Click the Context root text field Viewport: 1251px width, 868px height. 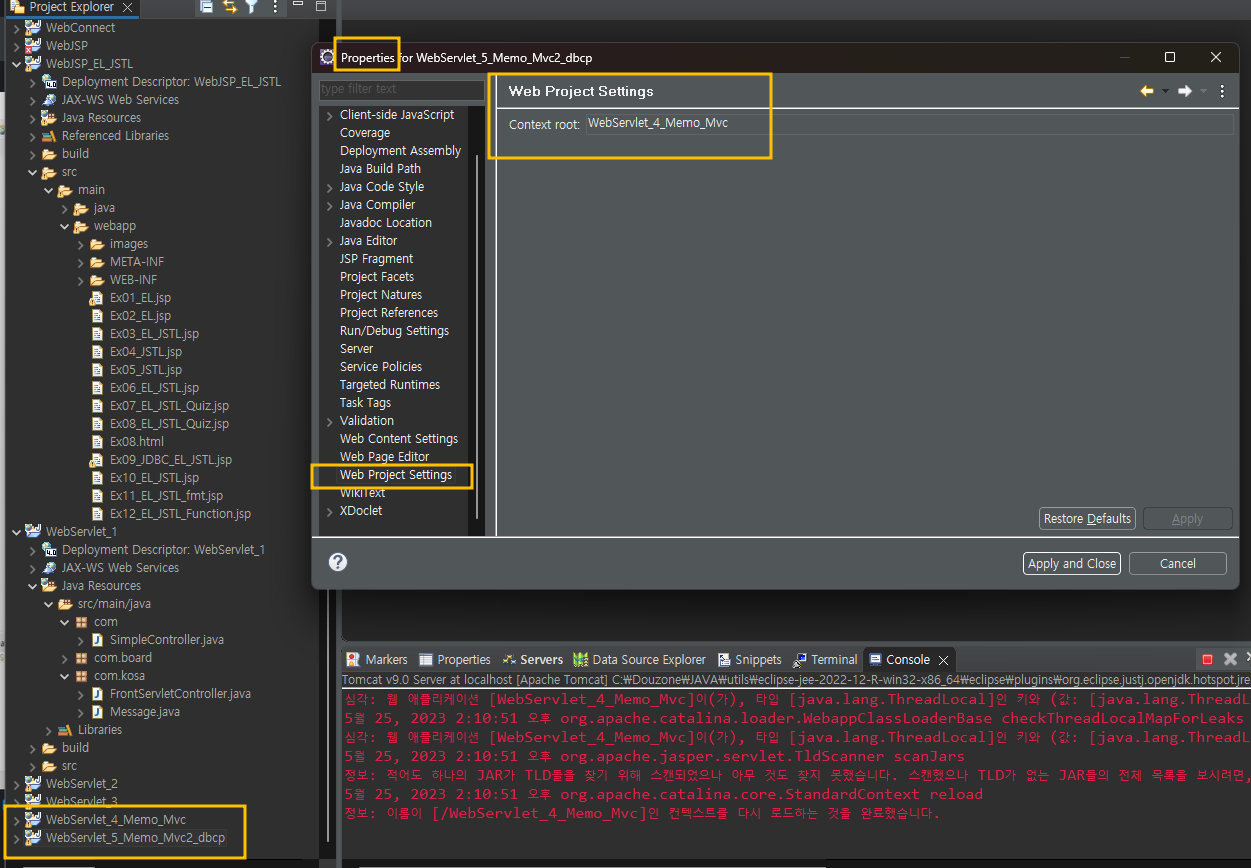pyautogui.click(x=911, y=124)
